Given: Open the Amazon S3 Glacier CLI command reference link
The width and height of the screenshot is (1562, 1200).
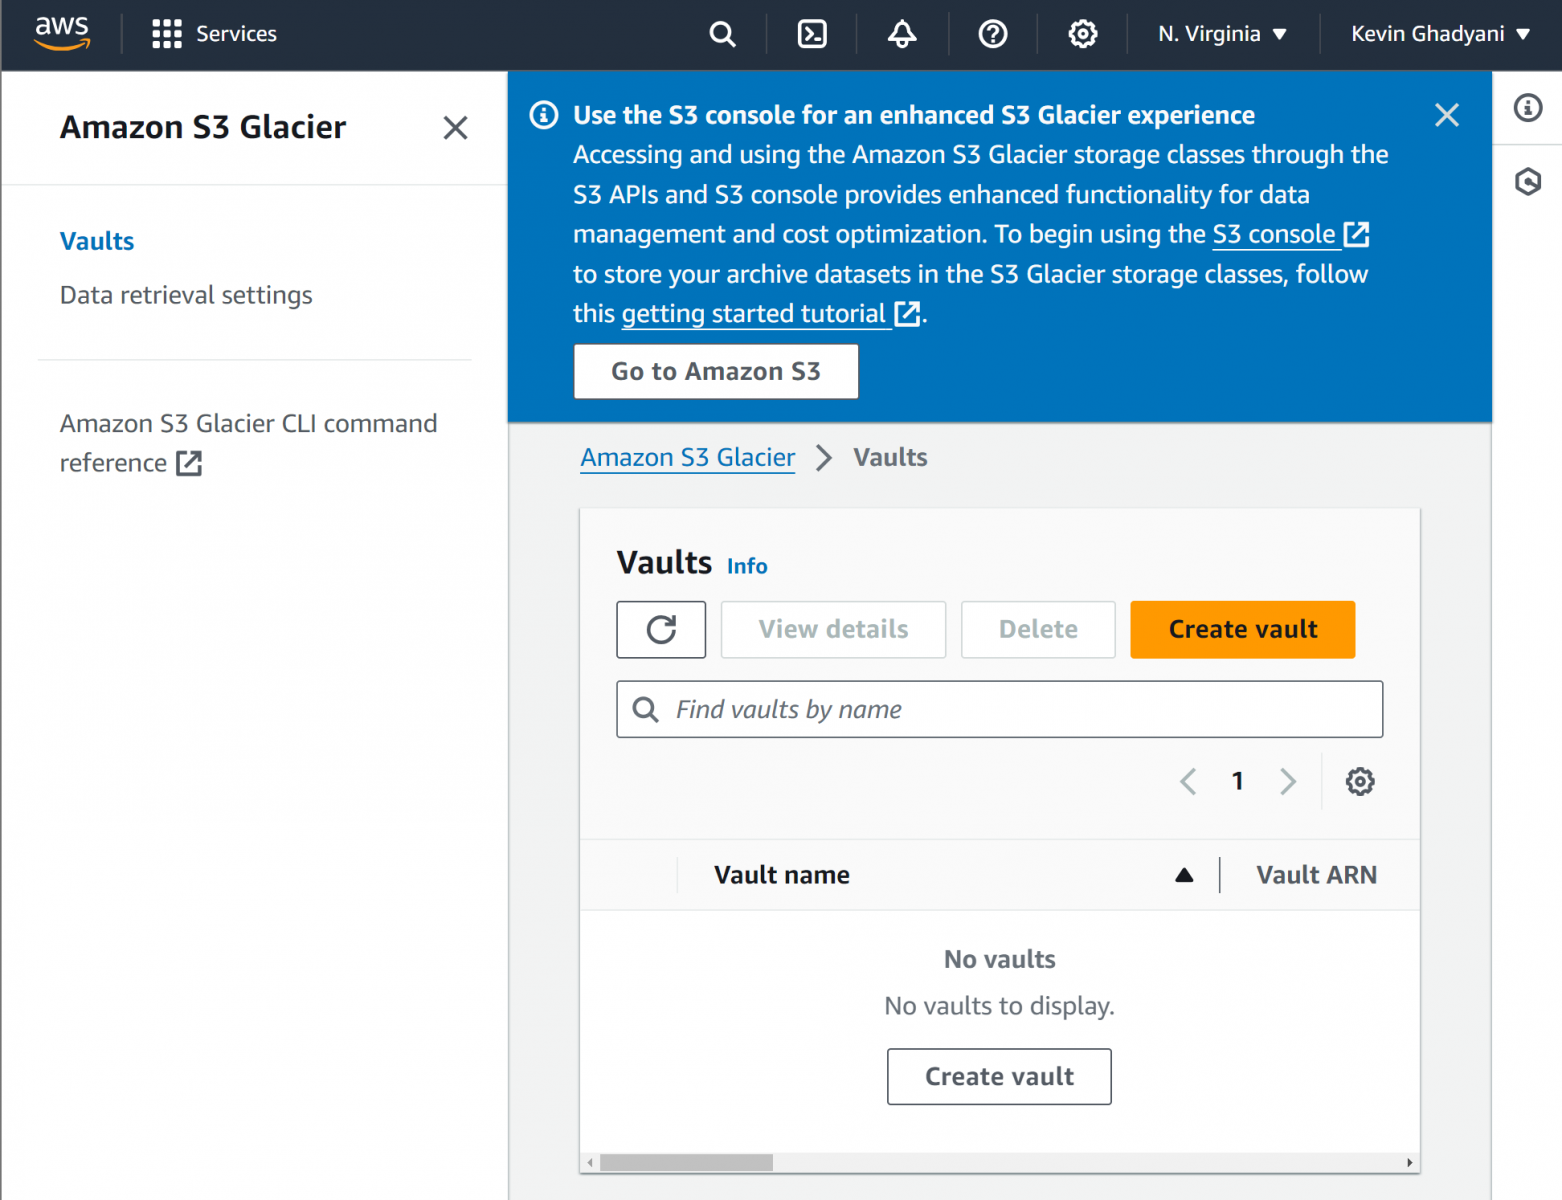Looking at the screenshot, I should (x=248, y=443).
